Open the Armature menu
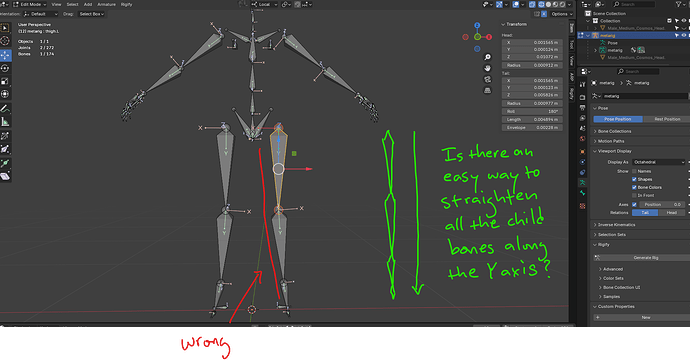 tap(106, 4)
